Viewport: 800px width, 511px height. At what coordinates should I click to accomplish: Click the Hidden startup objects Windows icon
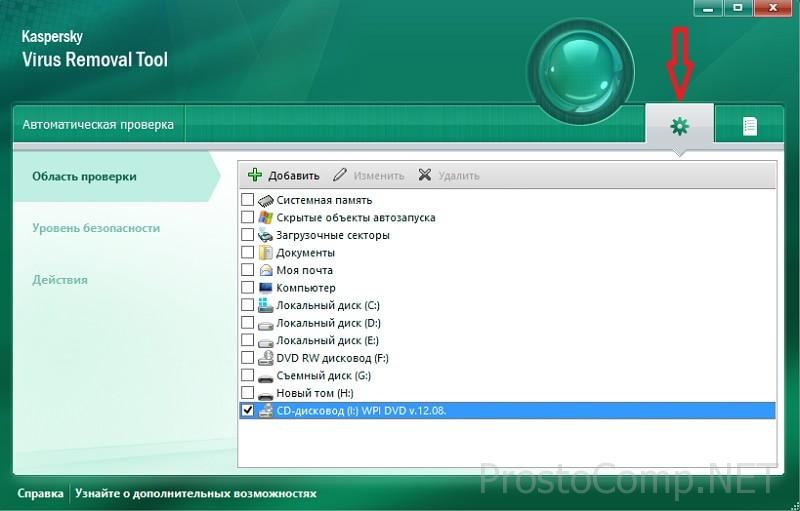tap(266, 218)
